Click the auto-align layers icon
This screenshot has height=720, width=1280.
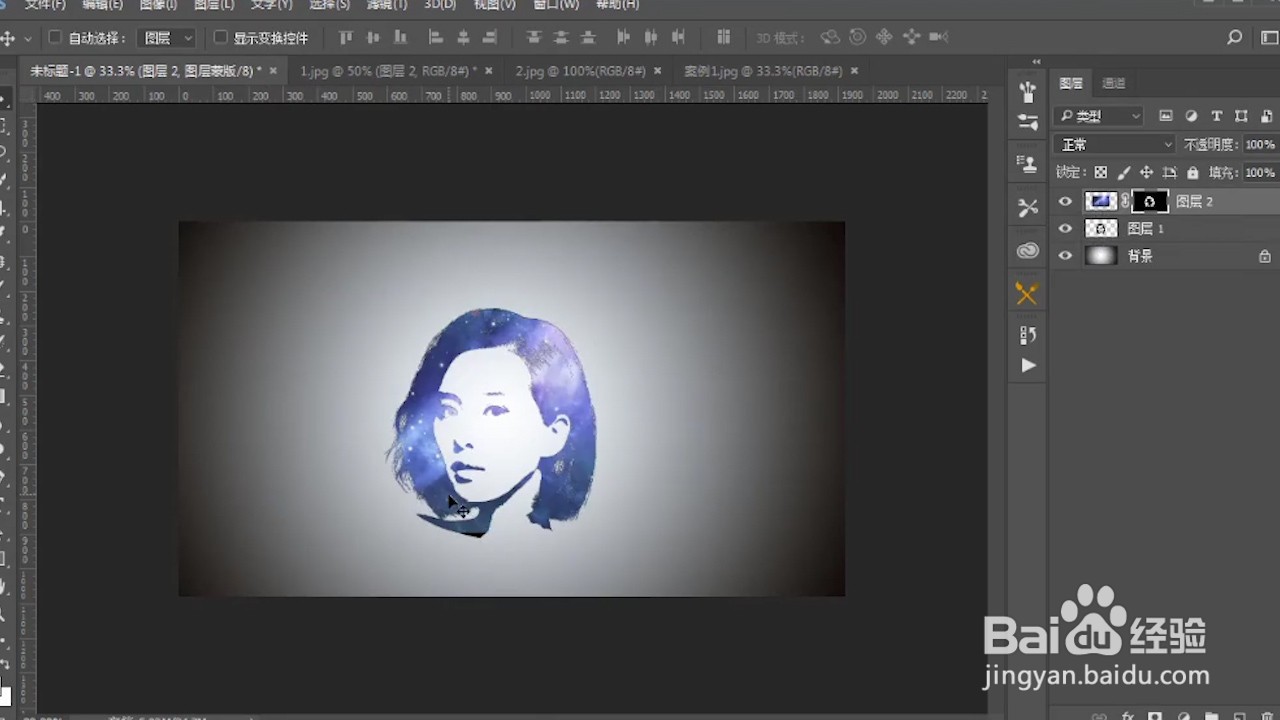click(x=723, y=38)
